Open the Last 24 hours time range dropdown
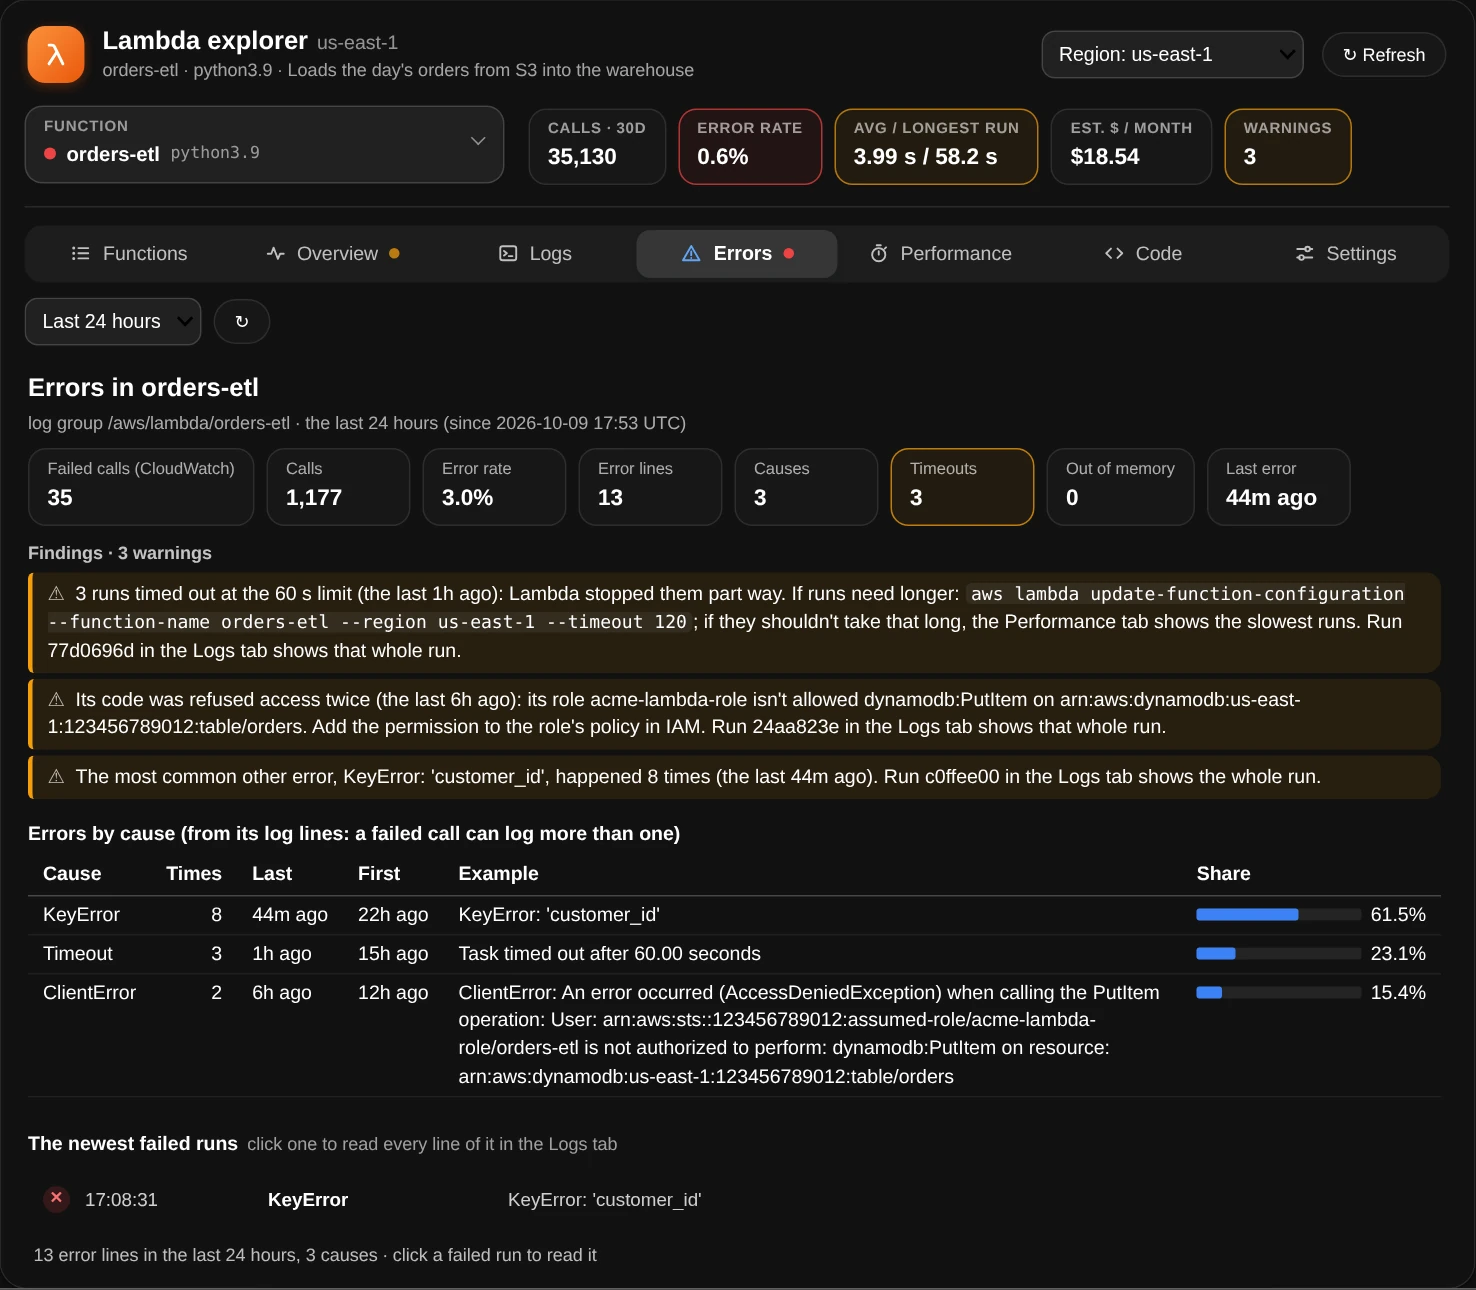This screenshot has height=1290, width=1476. click(x=113, y=322)
